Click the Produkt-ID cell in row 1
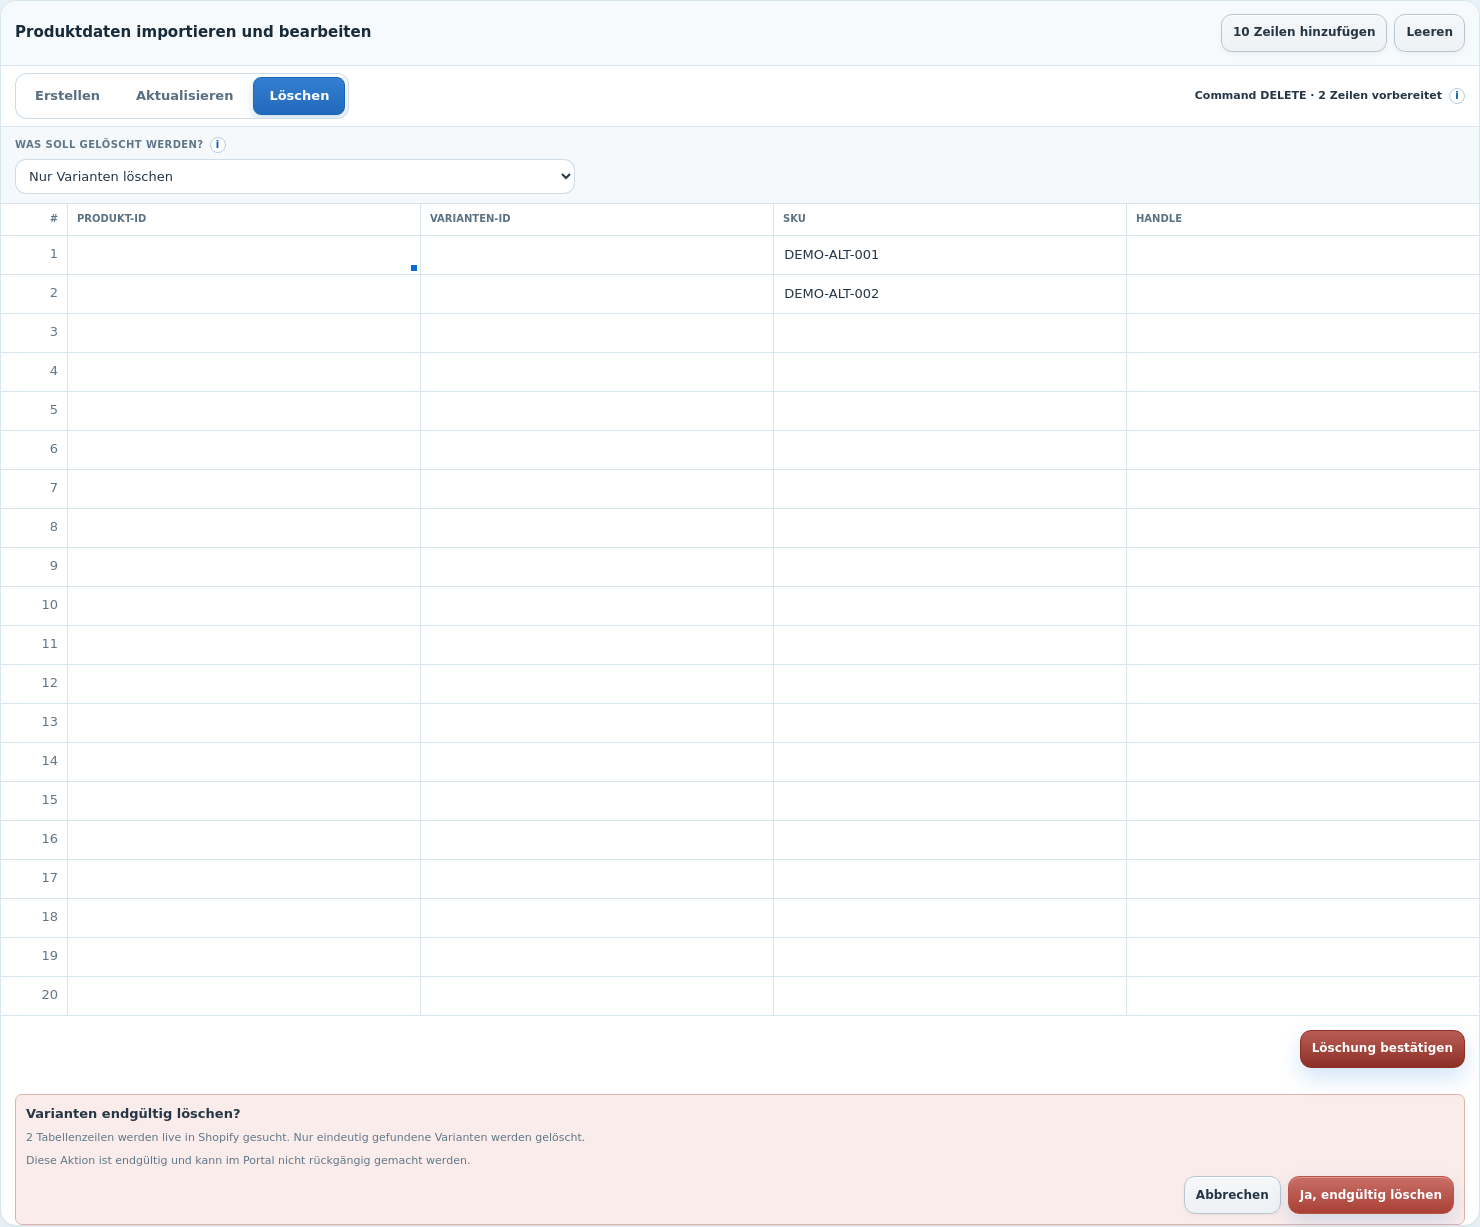This screenshot has height=1227, width=1480. 244,255
